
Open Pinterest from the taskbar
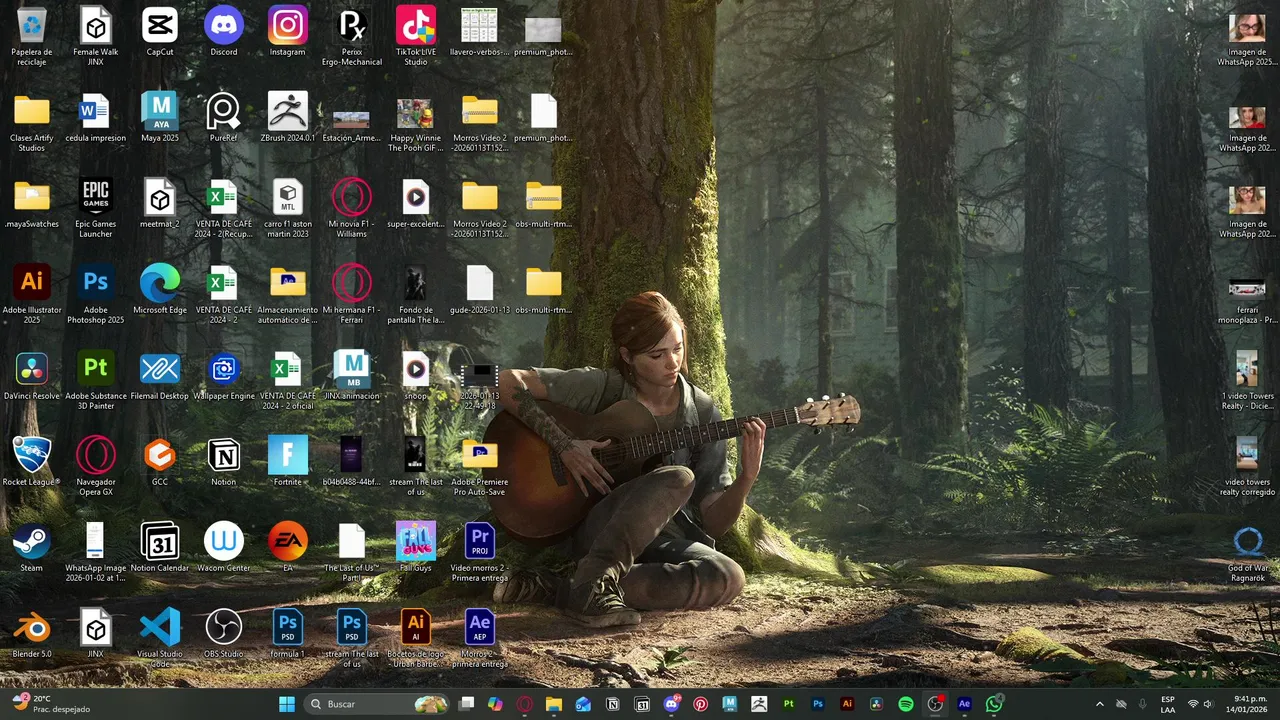click(x=700, y=704)
